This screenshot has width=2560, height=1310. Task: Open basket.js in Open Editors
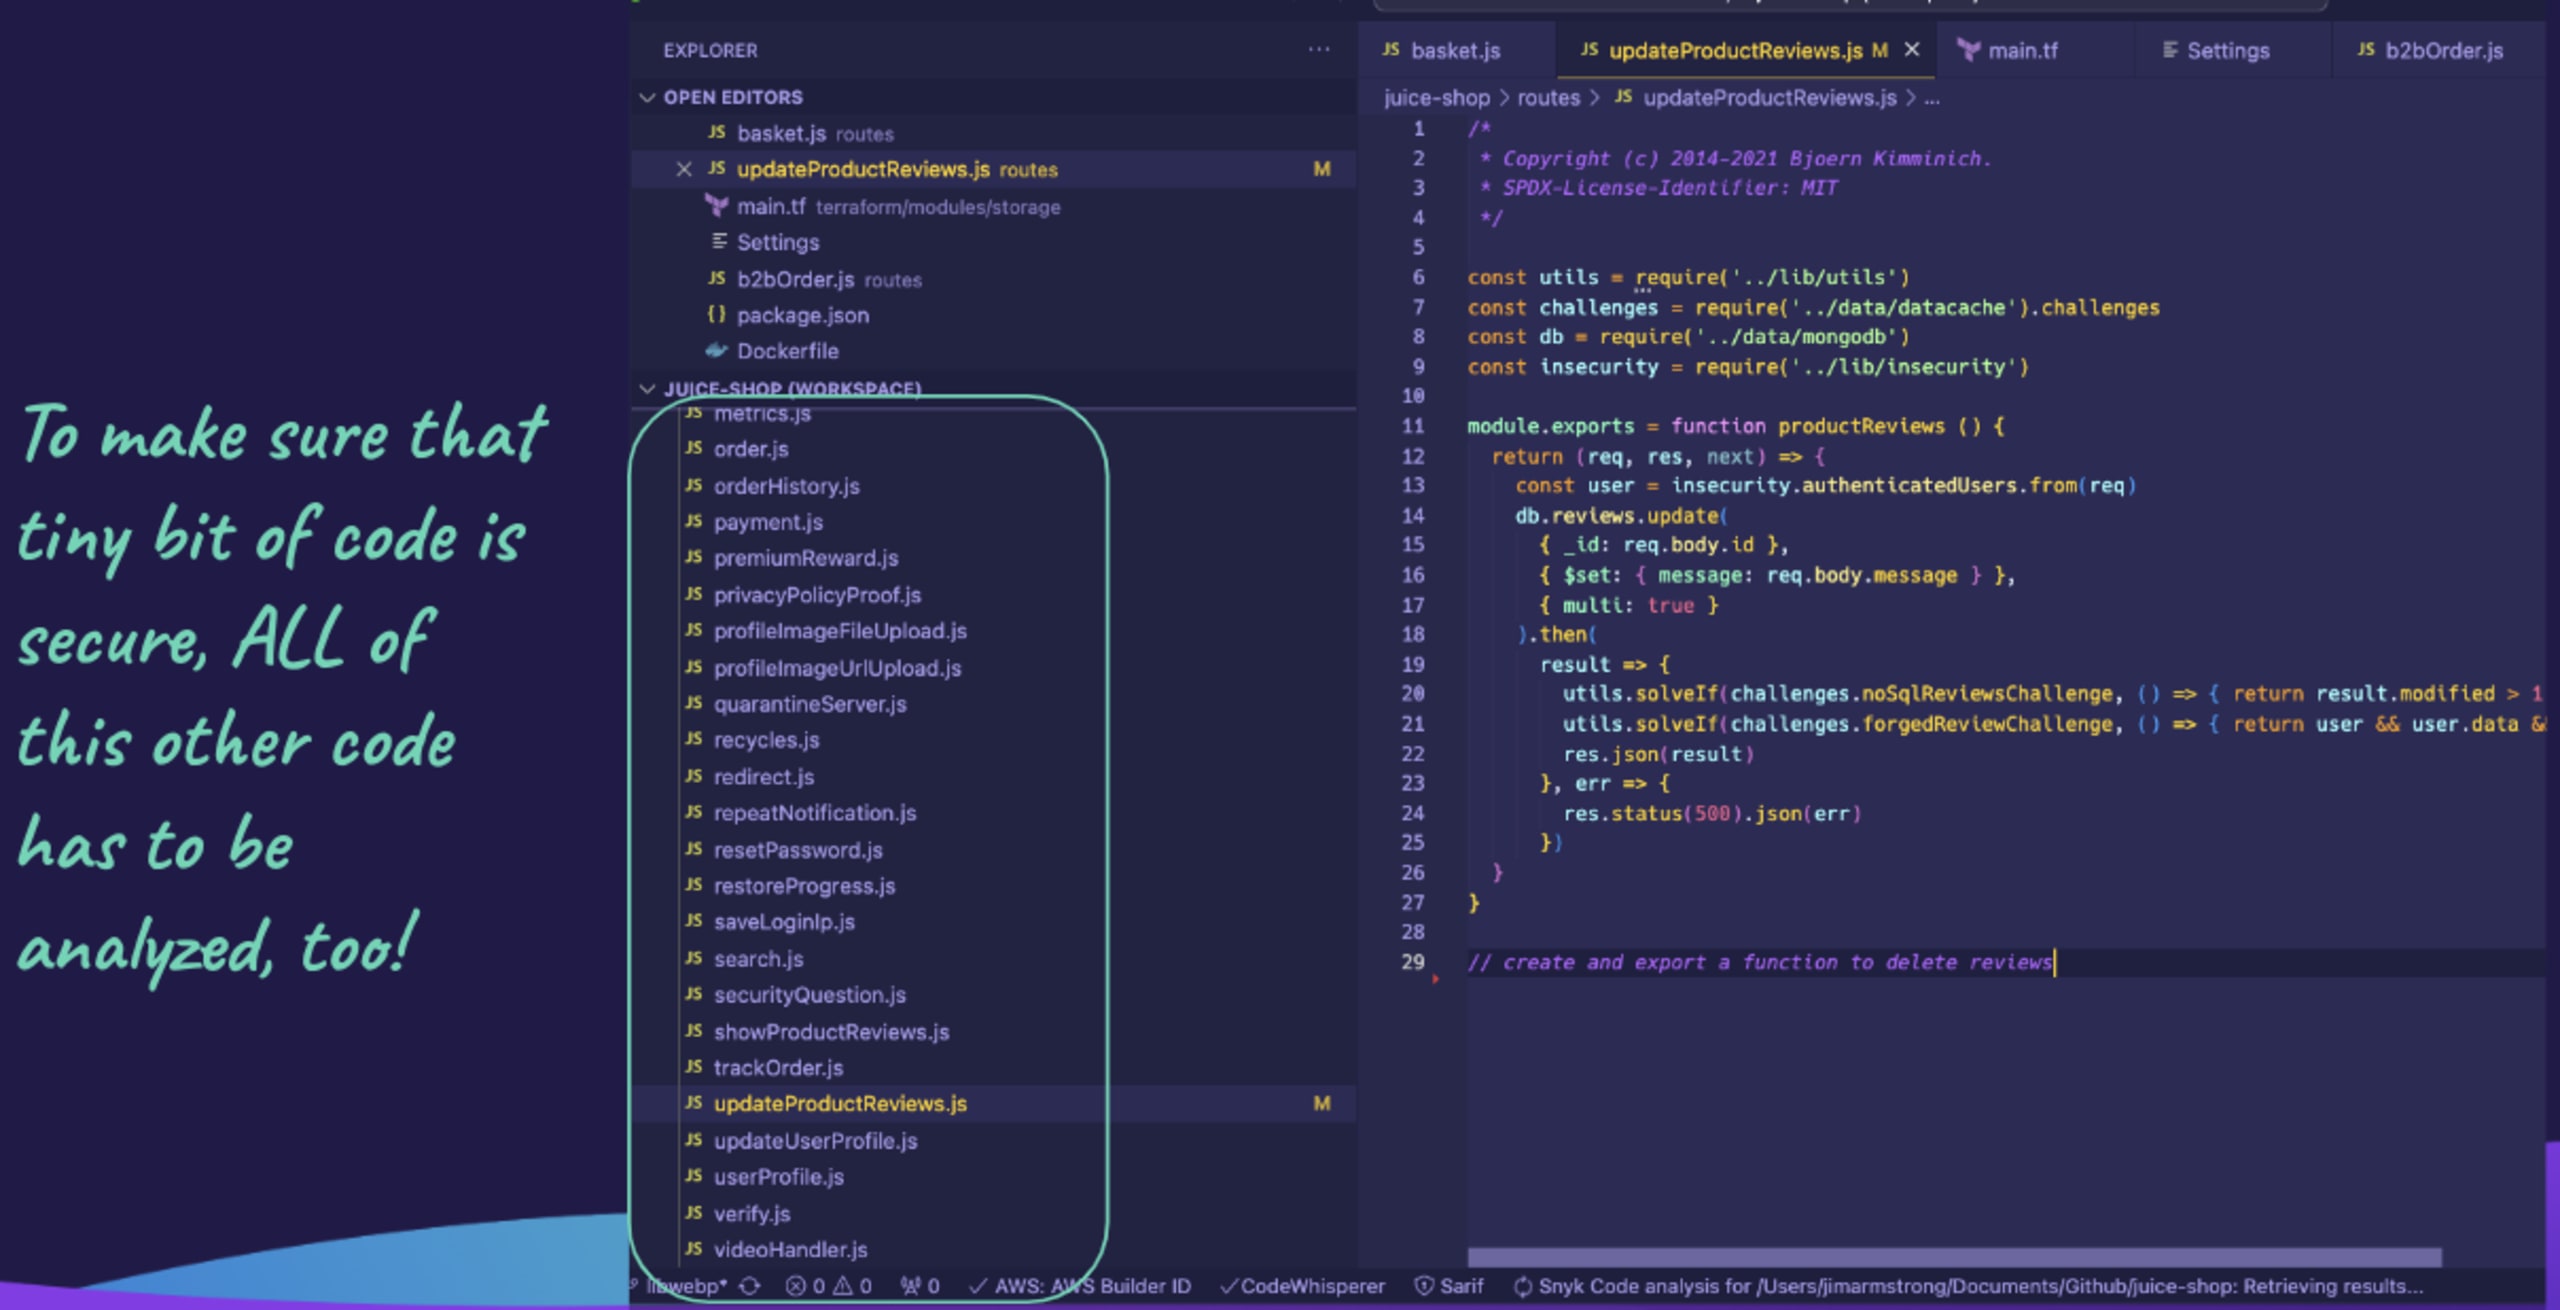tap(994, 133)
